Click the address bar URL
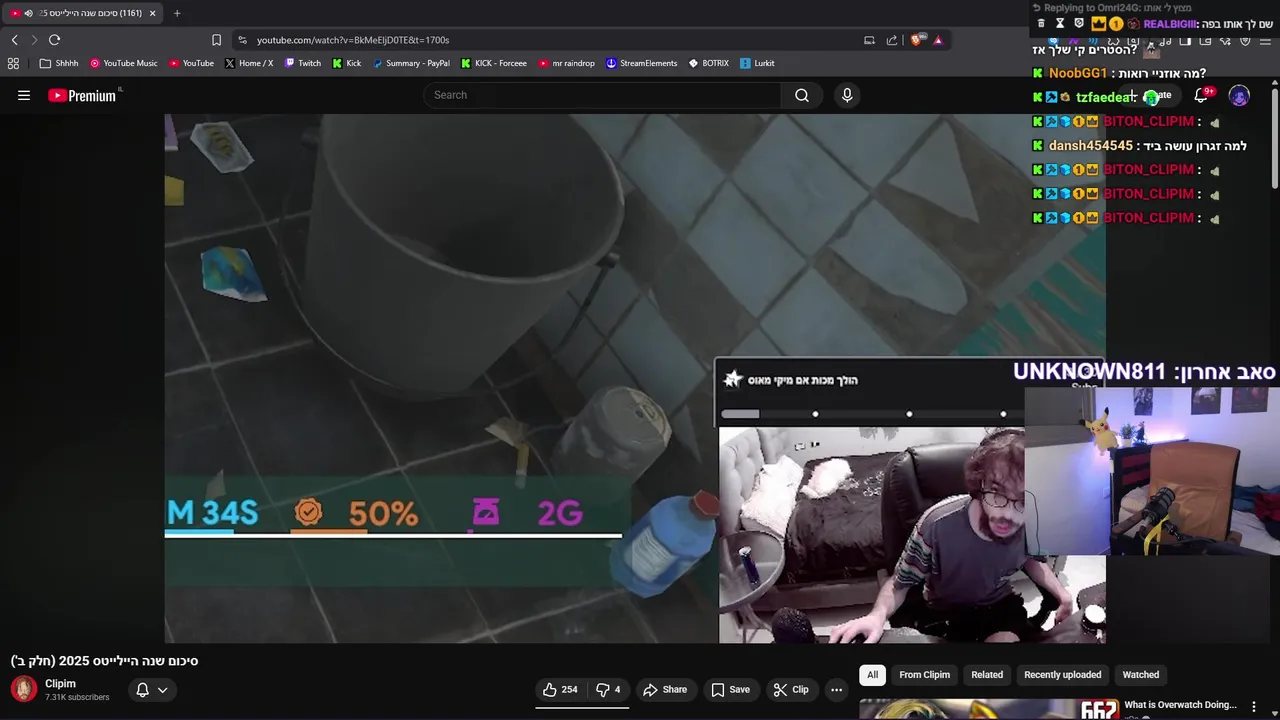Viewport: 1280px width, 720px height. point(353,40)
